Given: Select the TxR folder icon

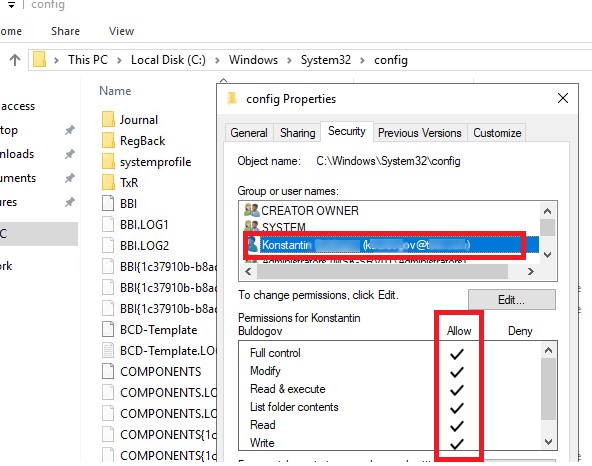Looking at the screenshot, I should tap(108, 182).
